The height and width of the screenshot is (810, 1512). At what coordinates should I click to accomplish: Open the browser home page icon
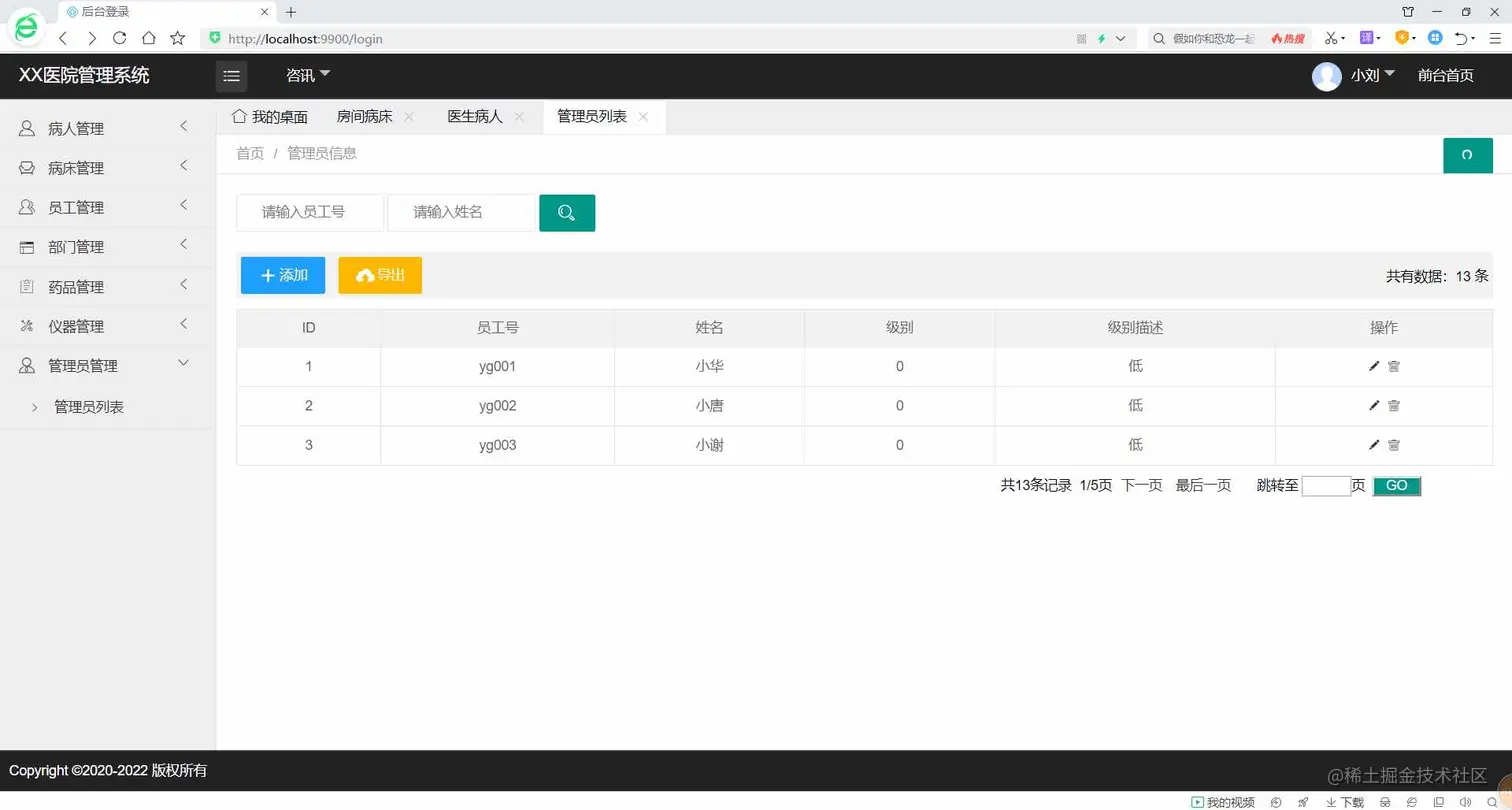point(148,39)
